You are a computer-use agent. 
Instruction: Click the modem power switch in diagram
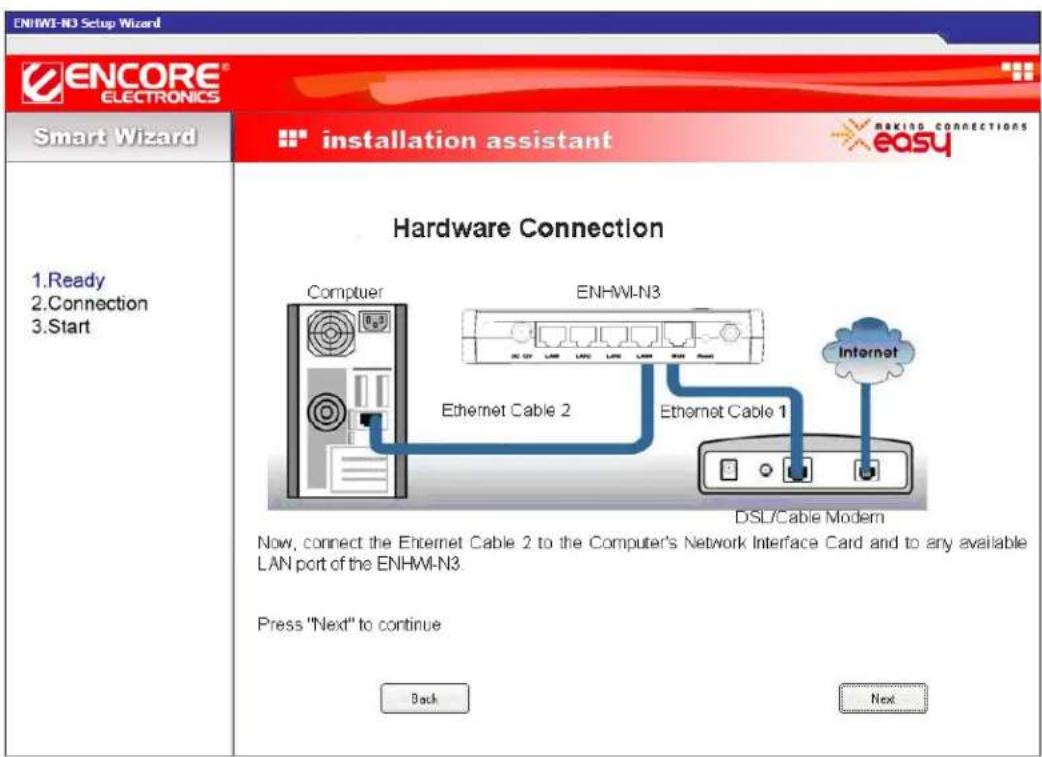point(729,470)
